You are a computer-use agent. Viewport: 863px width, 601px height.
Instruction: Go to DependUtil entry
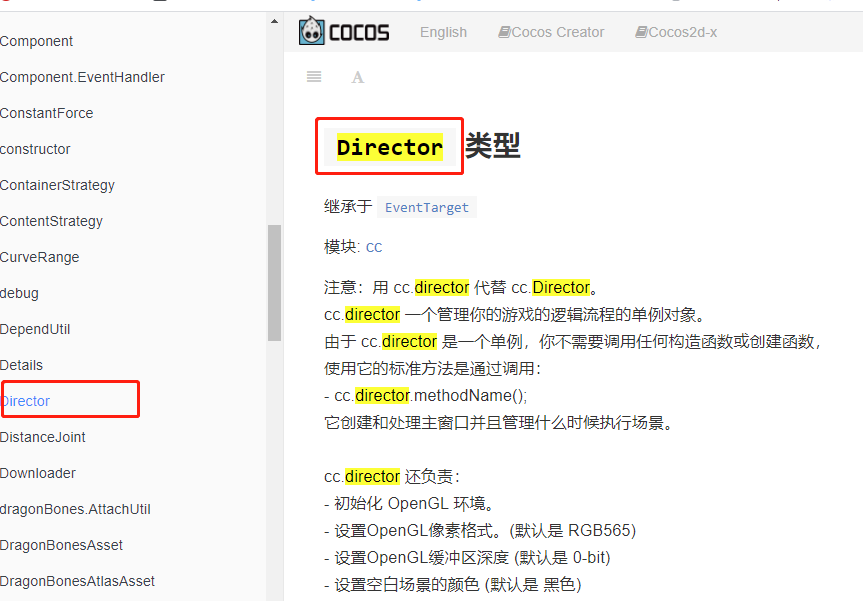35,330
